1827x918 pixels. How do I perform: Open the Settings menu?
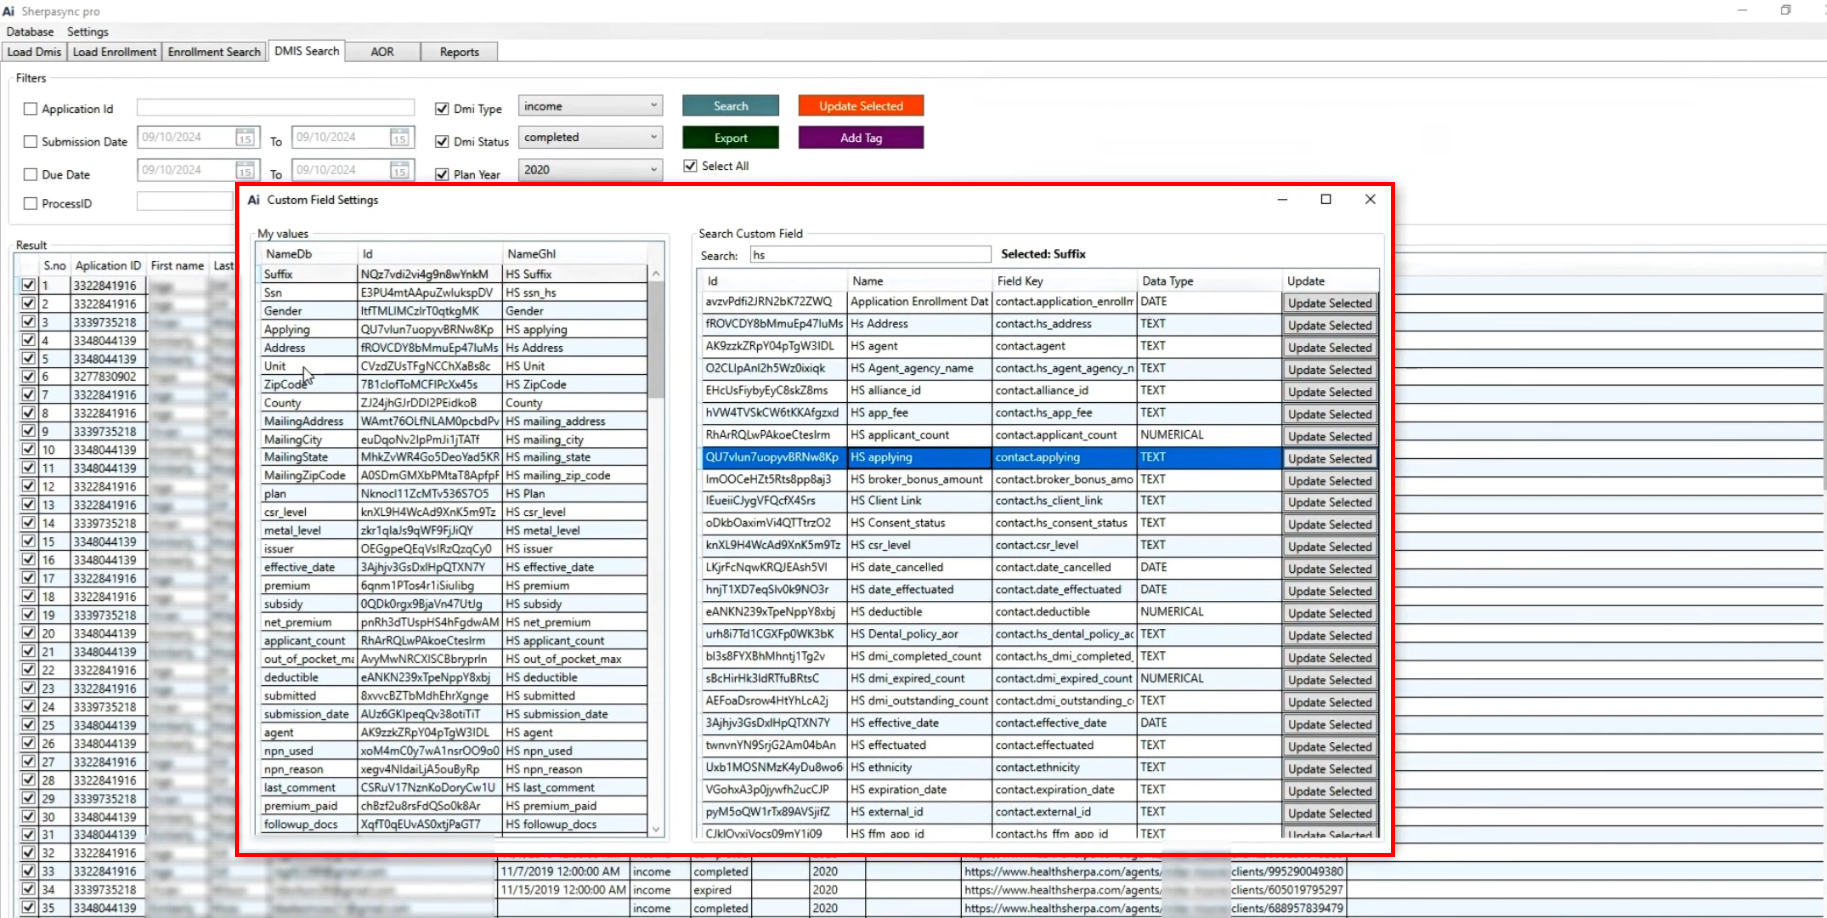click(x=88, y=32)
